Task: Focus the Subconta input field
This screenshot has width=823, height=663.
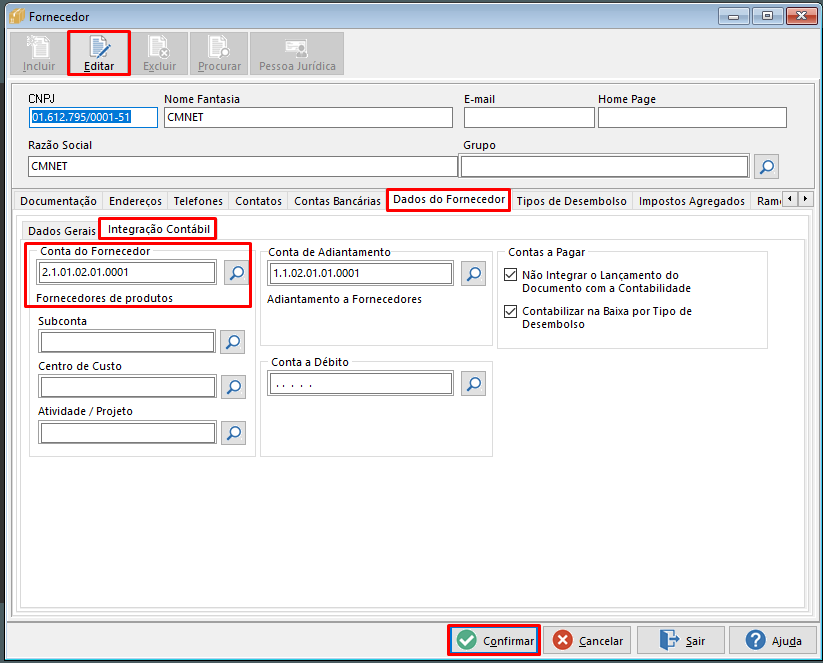Action: point(127,342)
